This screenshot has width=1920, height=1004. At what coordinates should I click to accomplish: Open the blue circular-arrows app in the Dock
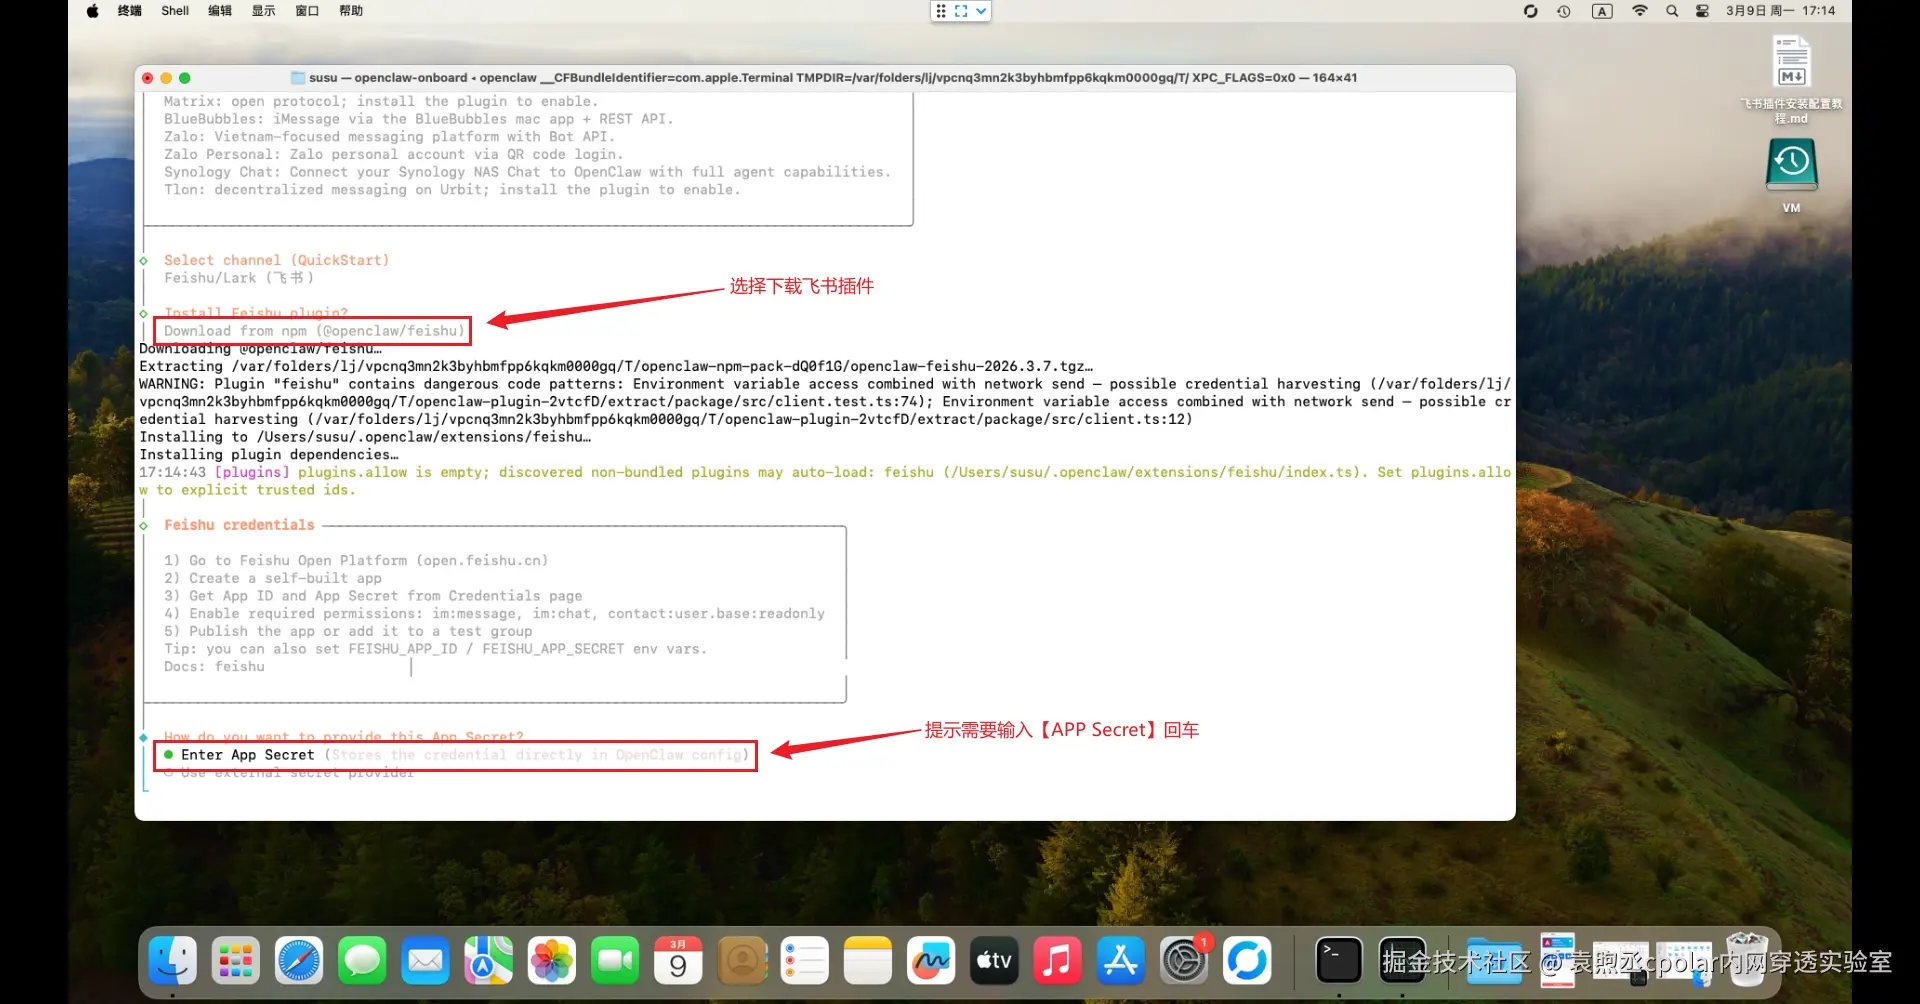(x=1248, y=961)
